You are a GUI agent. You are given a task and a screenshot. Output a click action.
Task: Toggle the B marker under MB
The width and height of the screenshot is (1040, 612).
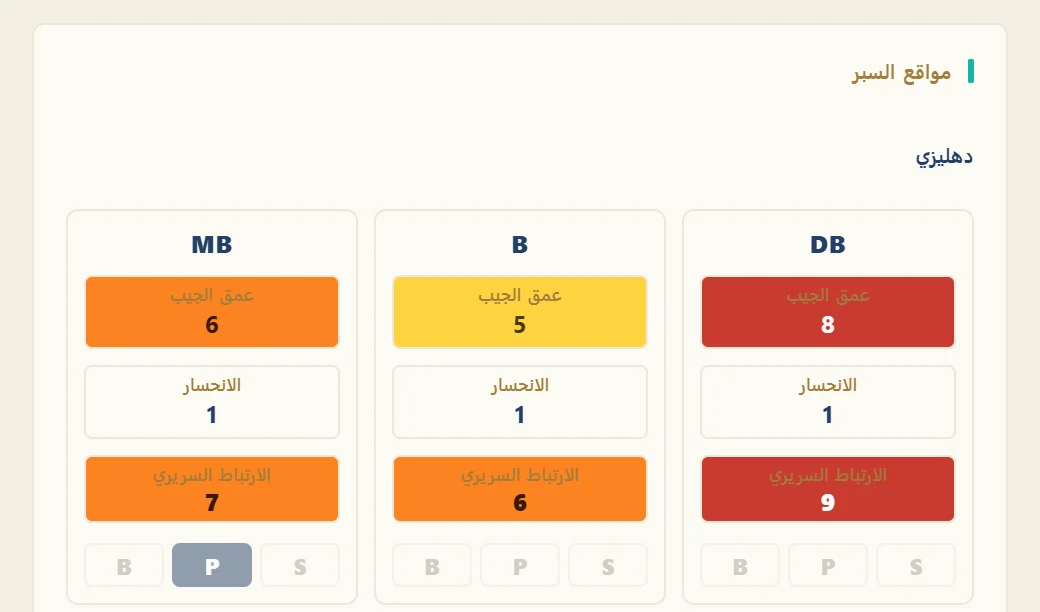(x=124, y=565)
